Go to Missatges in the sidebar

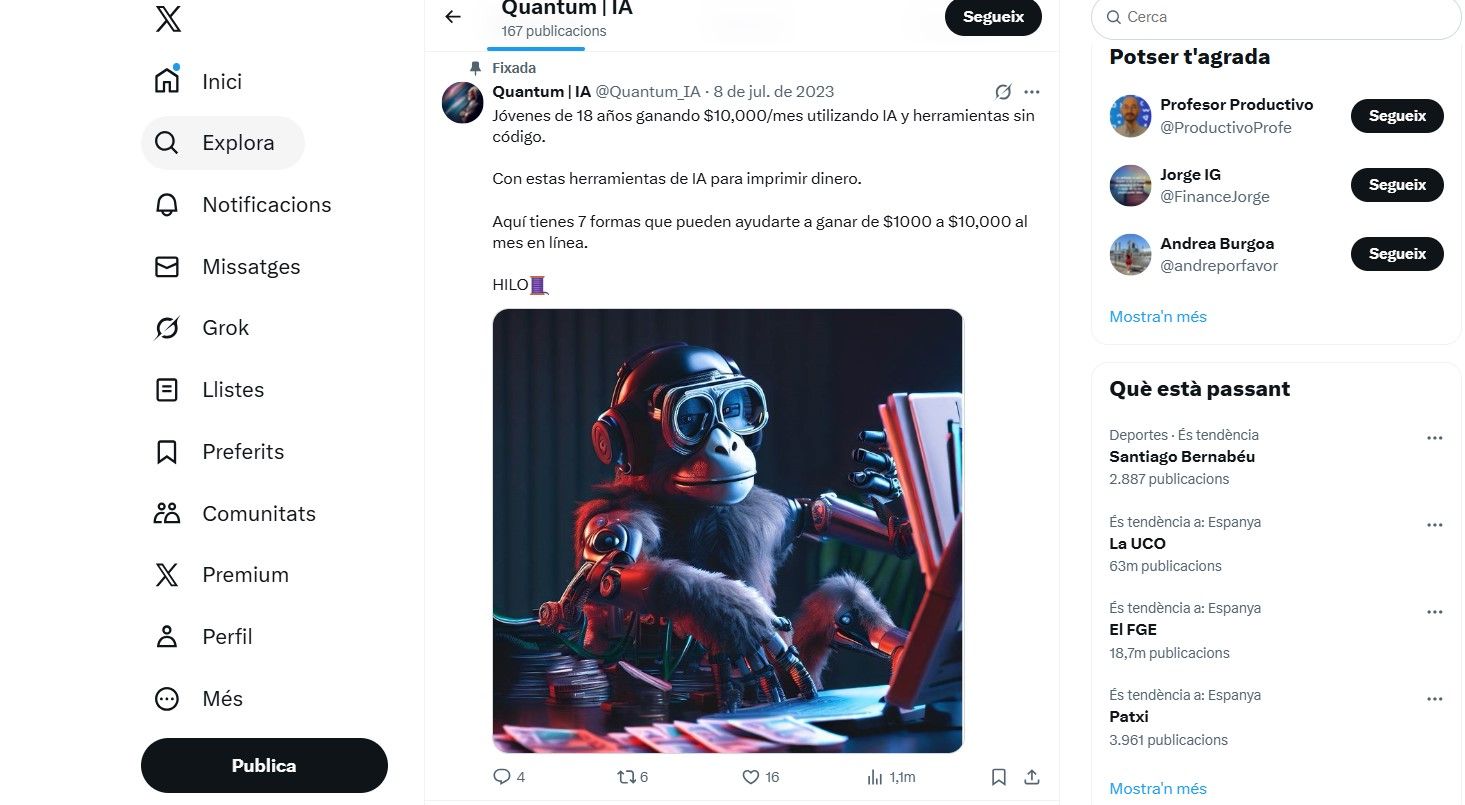click(251, 267)
